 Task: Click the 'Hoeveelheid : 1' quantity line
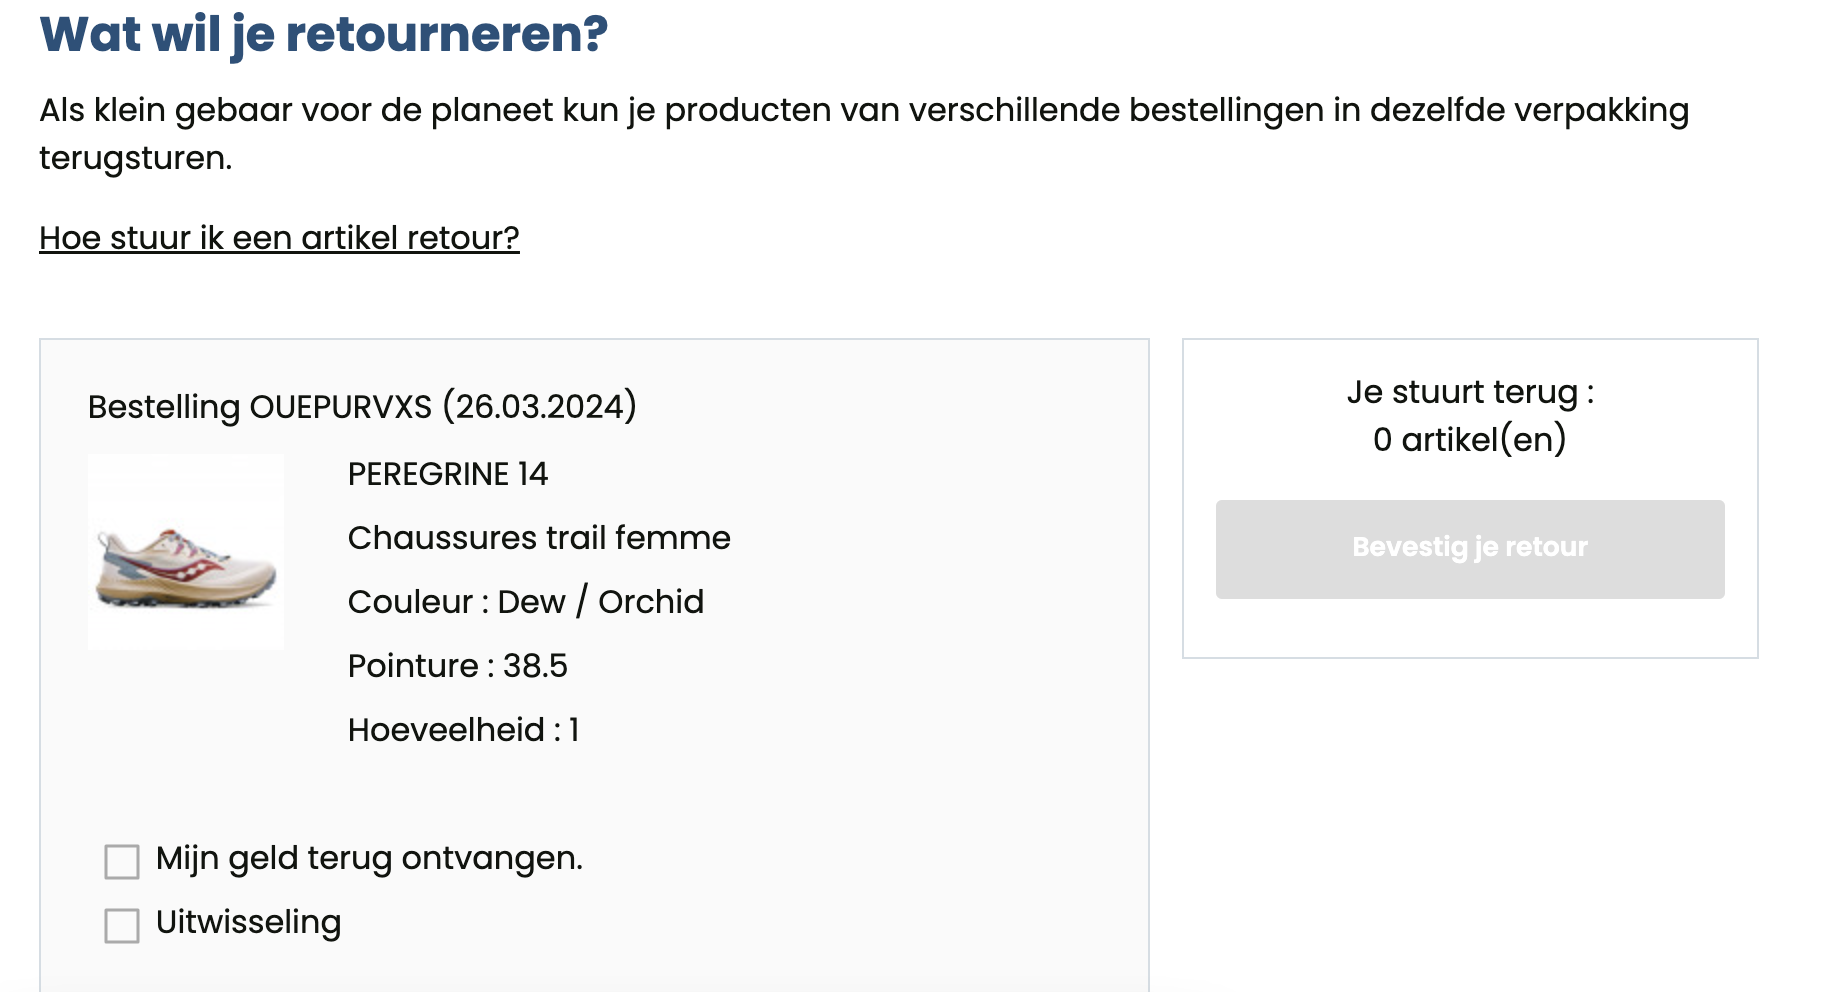464,730
